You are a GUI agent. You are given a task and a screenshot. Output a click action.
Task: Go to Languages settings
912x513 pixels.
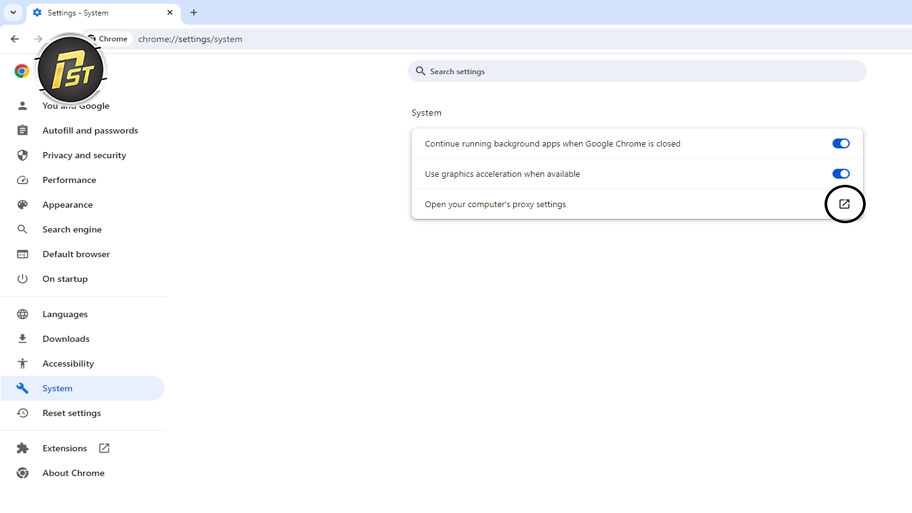pos(65,314)
